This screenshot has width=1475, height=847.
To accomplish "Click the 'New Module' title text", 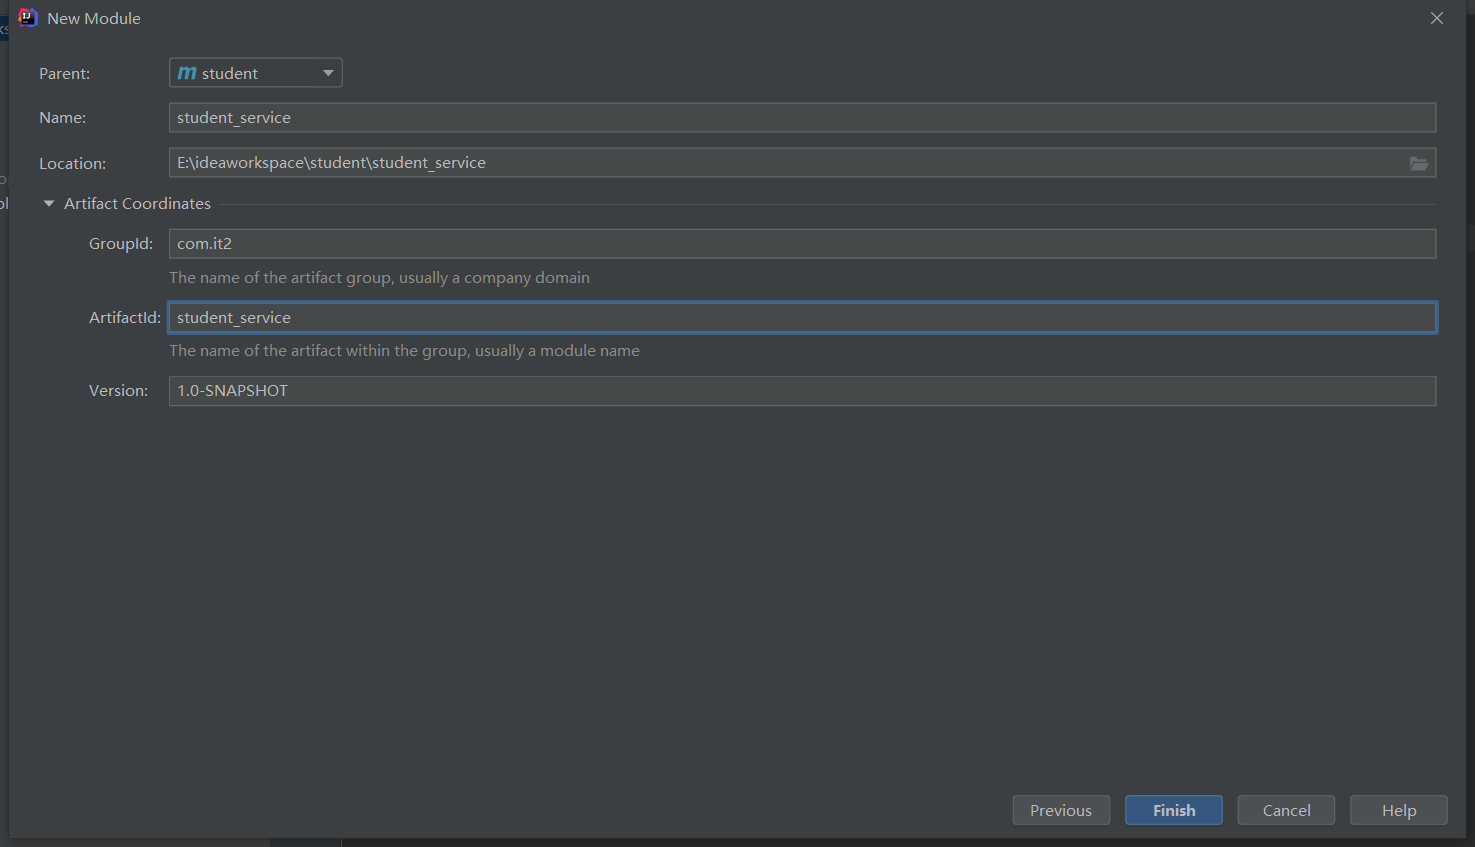I will coord(94,18).
